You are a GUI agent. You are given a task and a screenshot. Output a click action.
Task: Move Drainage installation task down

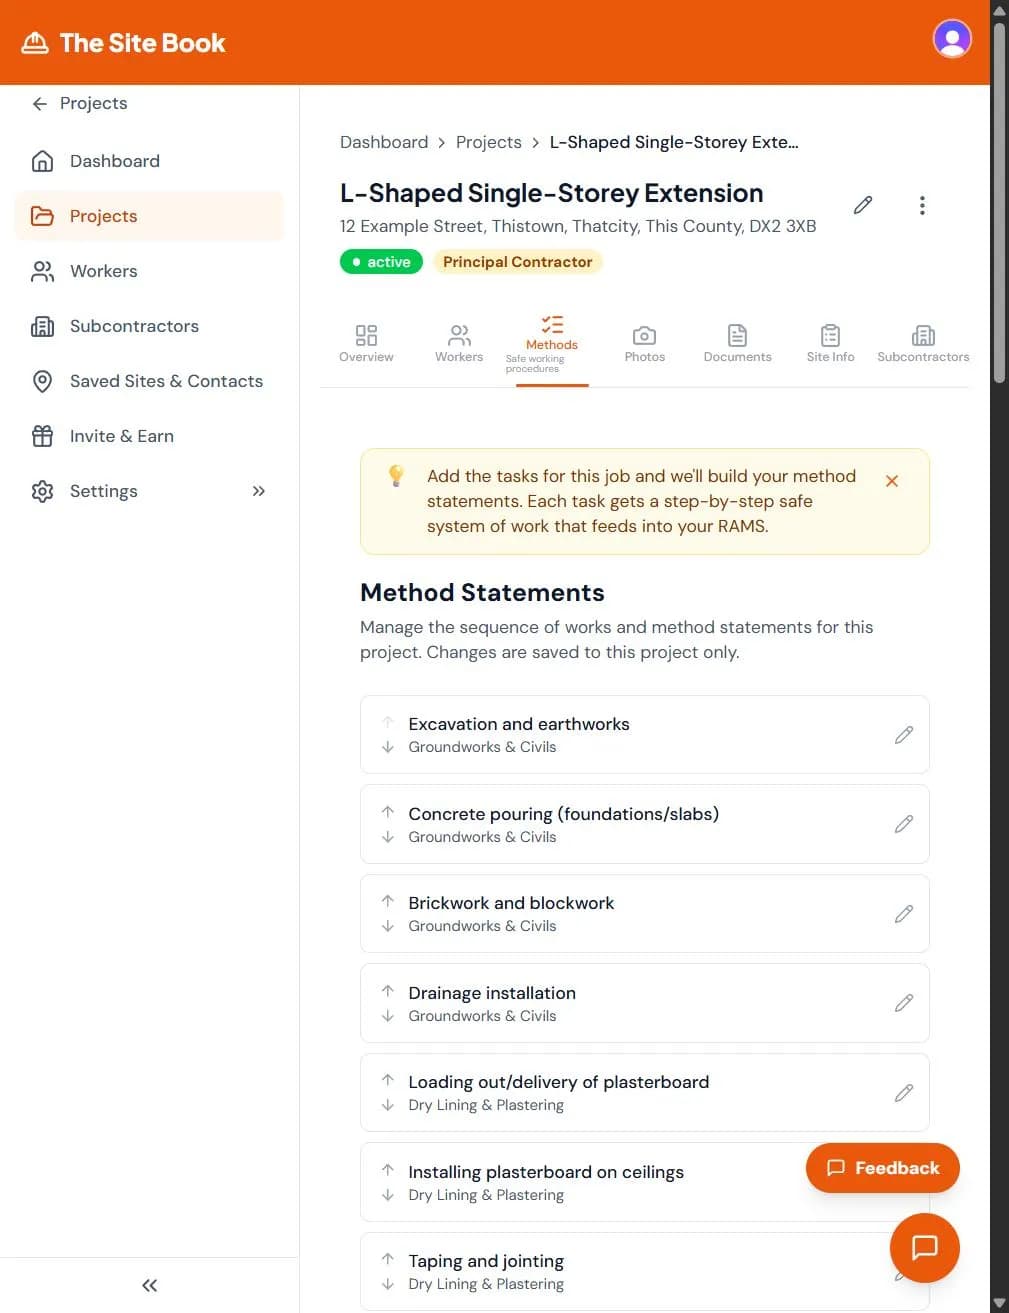pyautogui.click(x=388, y=1016)
